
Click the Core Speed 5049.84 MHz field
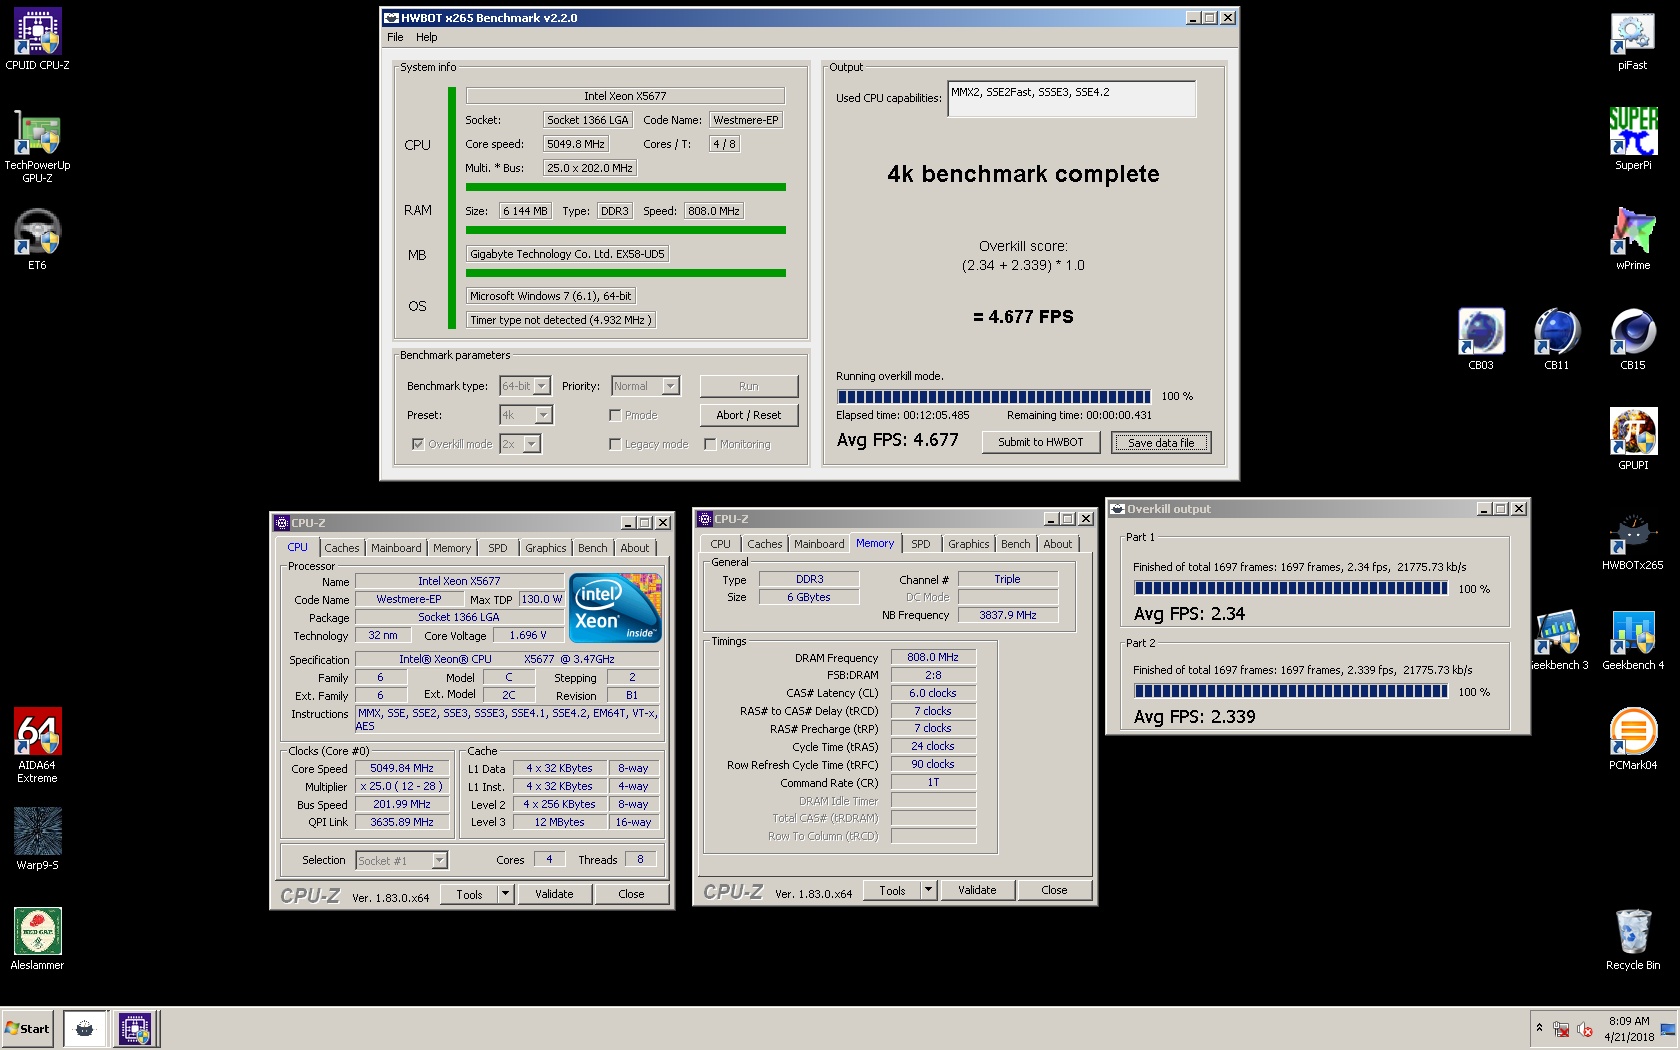(x=402, y=769)
